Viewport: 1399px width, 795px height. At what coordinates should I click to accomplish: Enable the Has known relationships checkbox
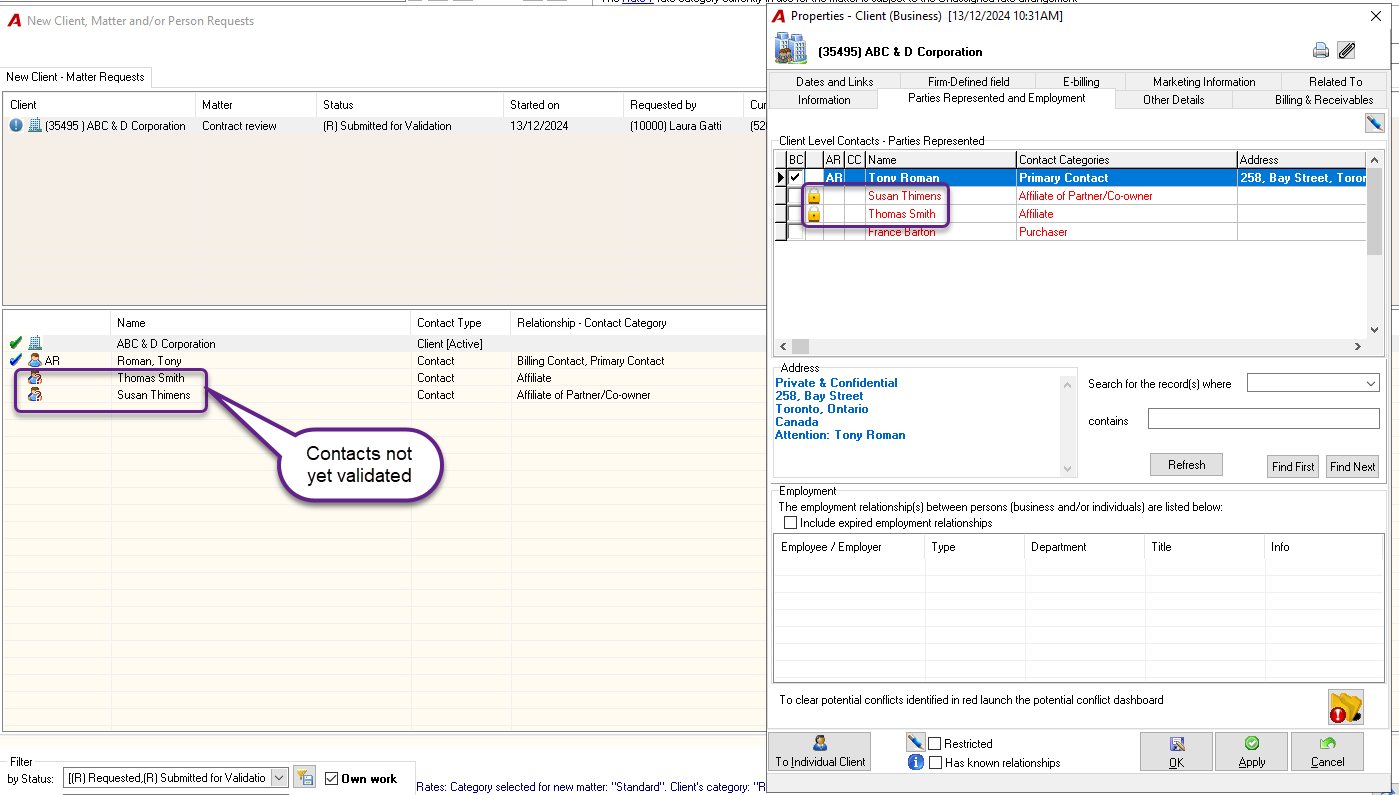(935, 762)
